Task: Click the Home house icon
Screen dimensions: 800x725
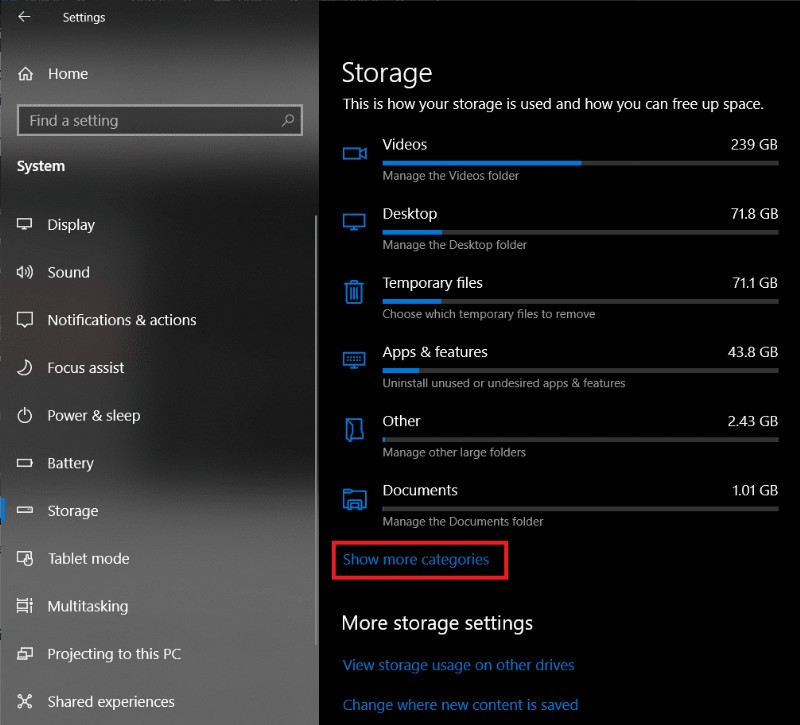Action: point(26,74)
